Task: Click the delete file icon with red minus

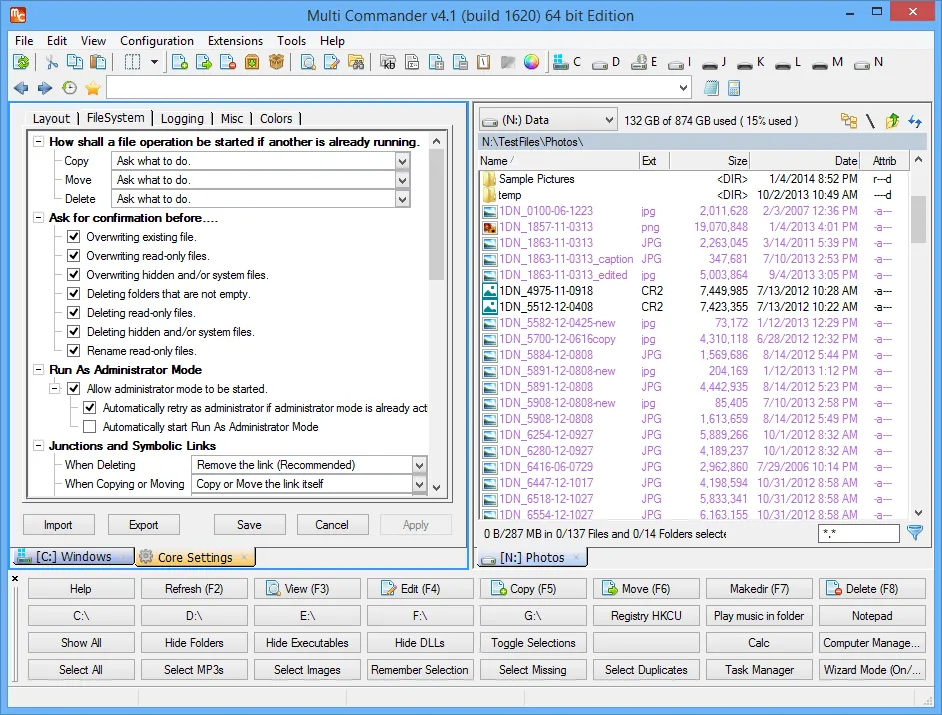Action: click(228, 62)
